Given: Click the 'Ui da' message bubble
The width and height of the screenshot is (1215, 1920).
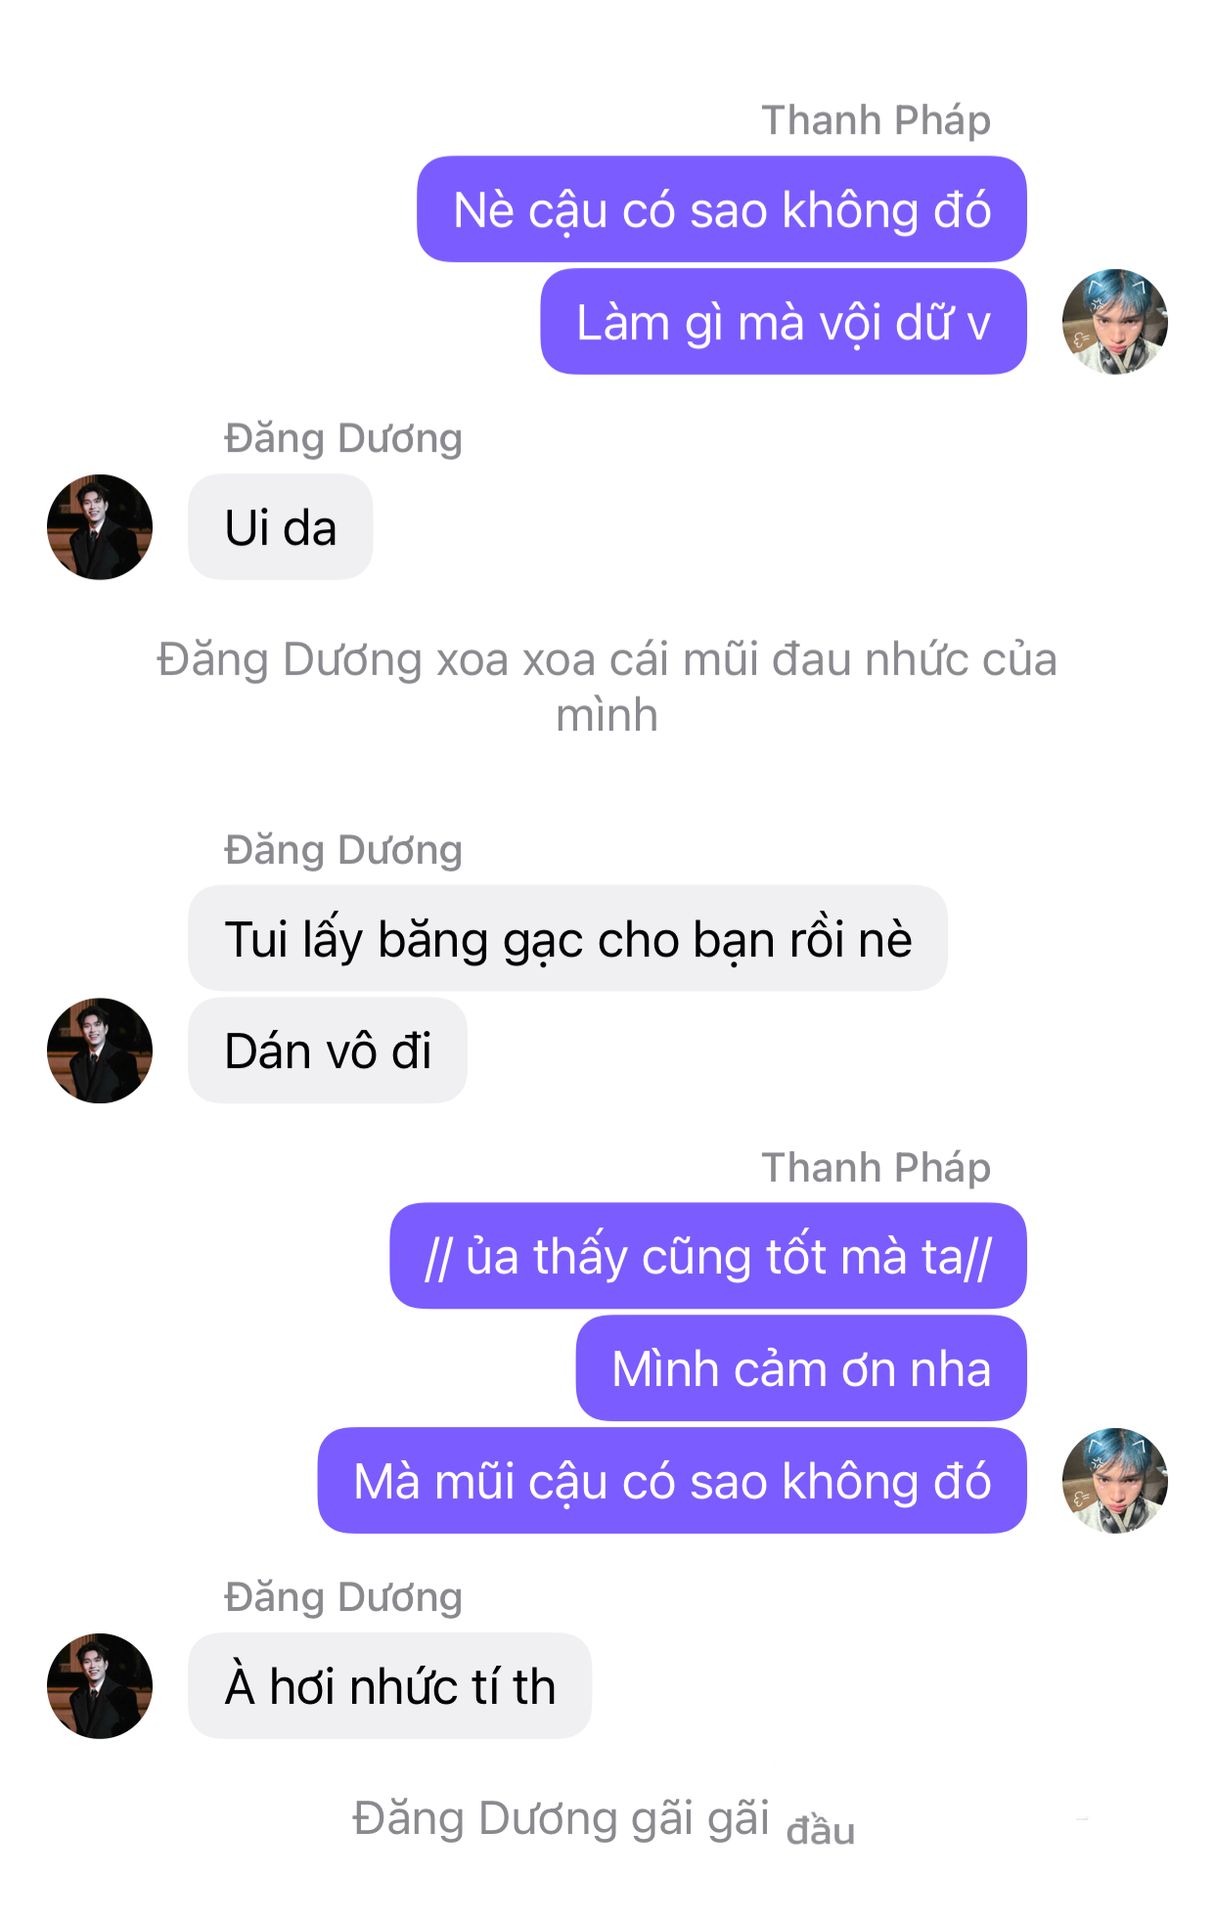Looking at the screenshot, I should pyautogui.click(x=280, y=527).
